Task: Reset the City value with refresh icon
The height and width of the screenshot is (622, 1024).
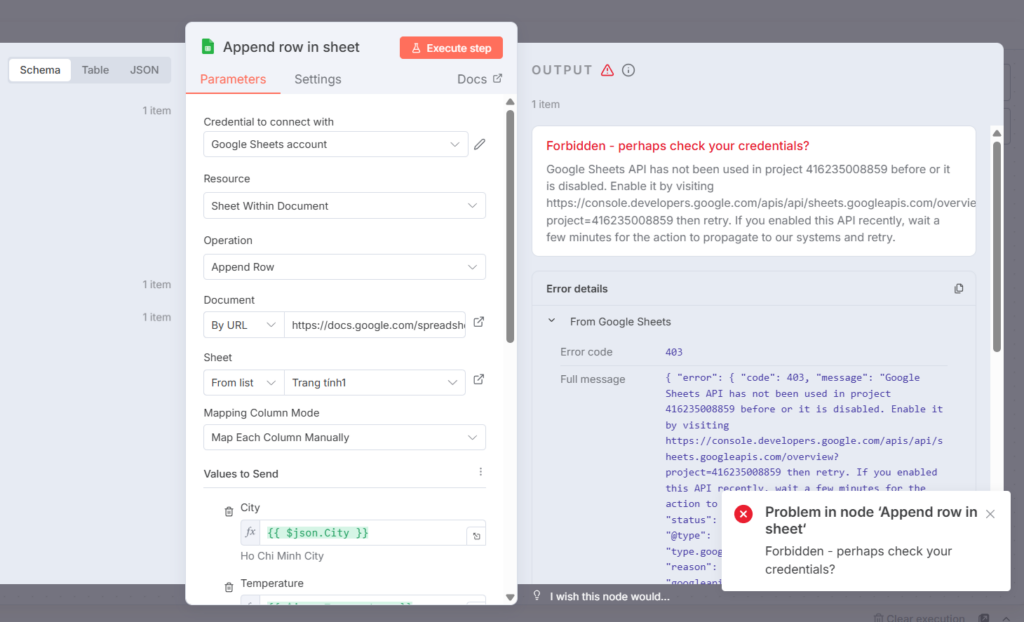Action: pos(476,536)
